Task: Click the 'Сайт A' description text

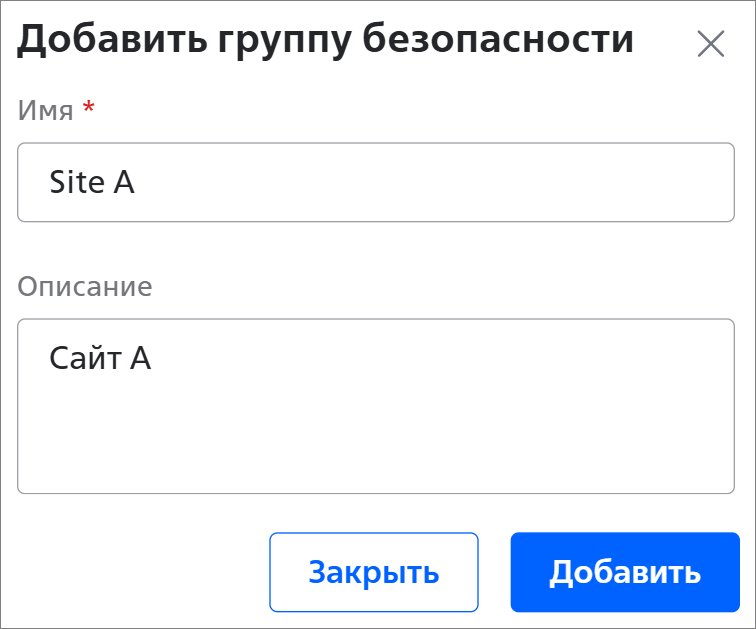Action: click(x=100, y=358)
